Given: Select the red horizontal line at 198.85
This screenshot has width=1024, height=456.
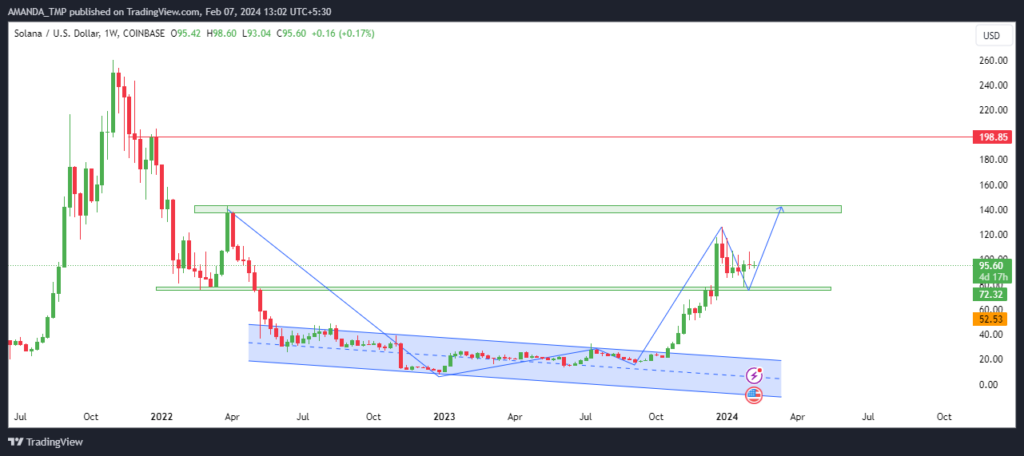Looking at the screenshot, I should tap(555, 137).
